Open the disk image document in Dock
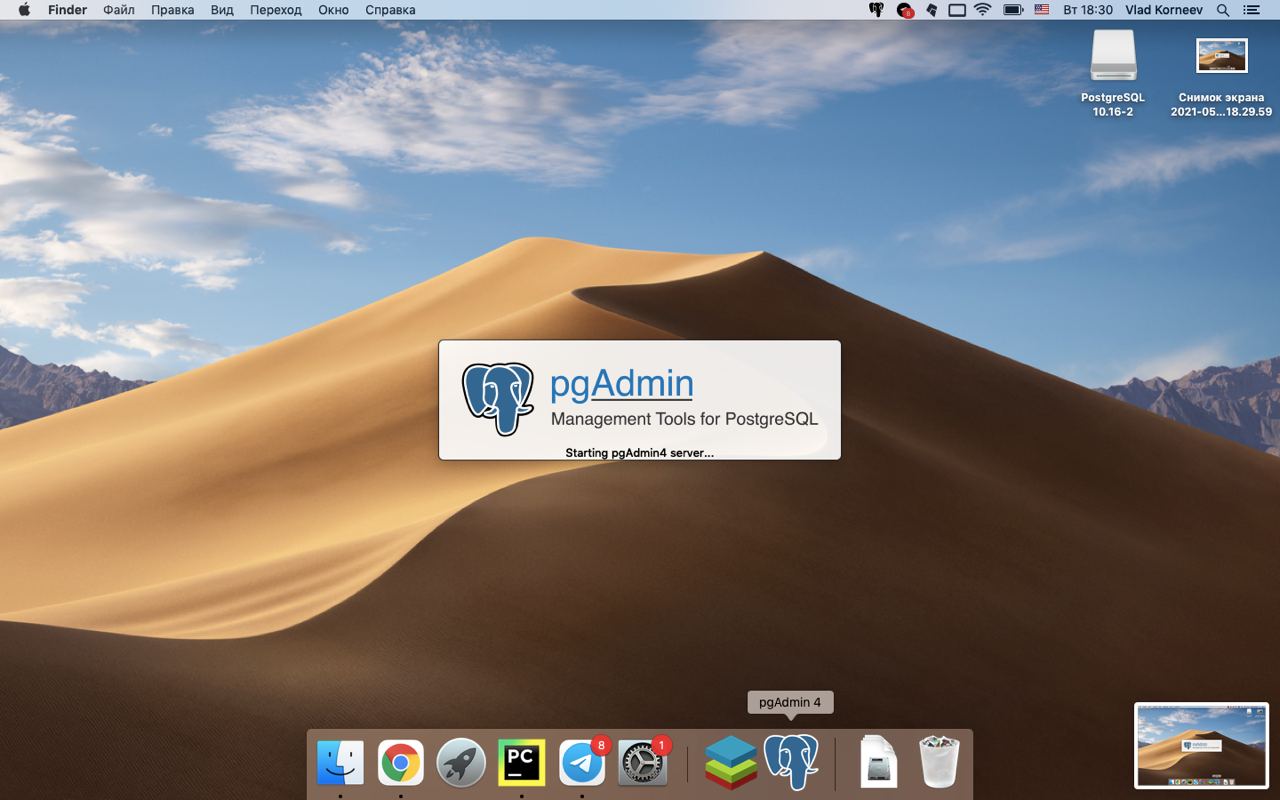 coord(879,763)
